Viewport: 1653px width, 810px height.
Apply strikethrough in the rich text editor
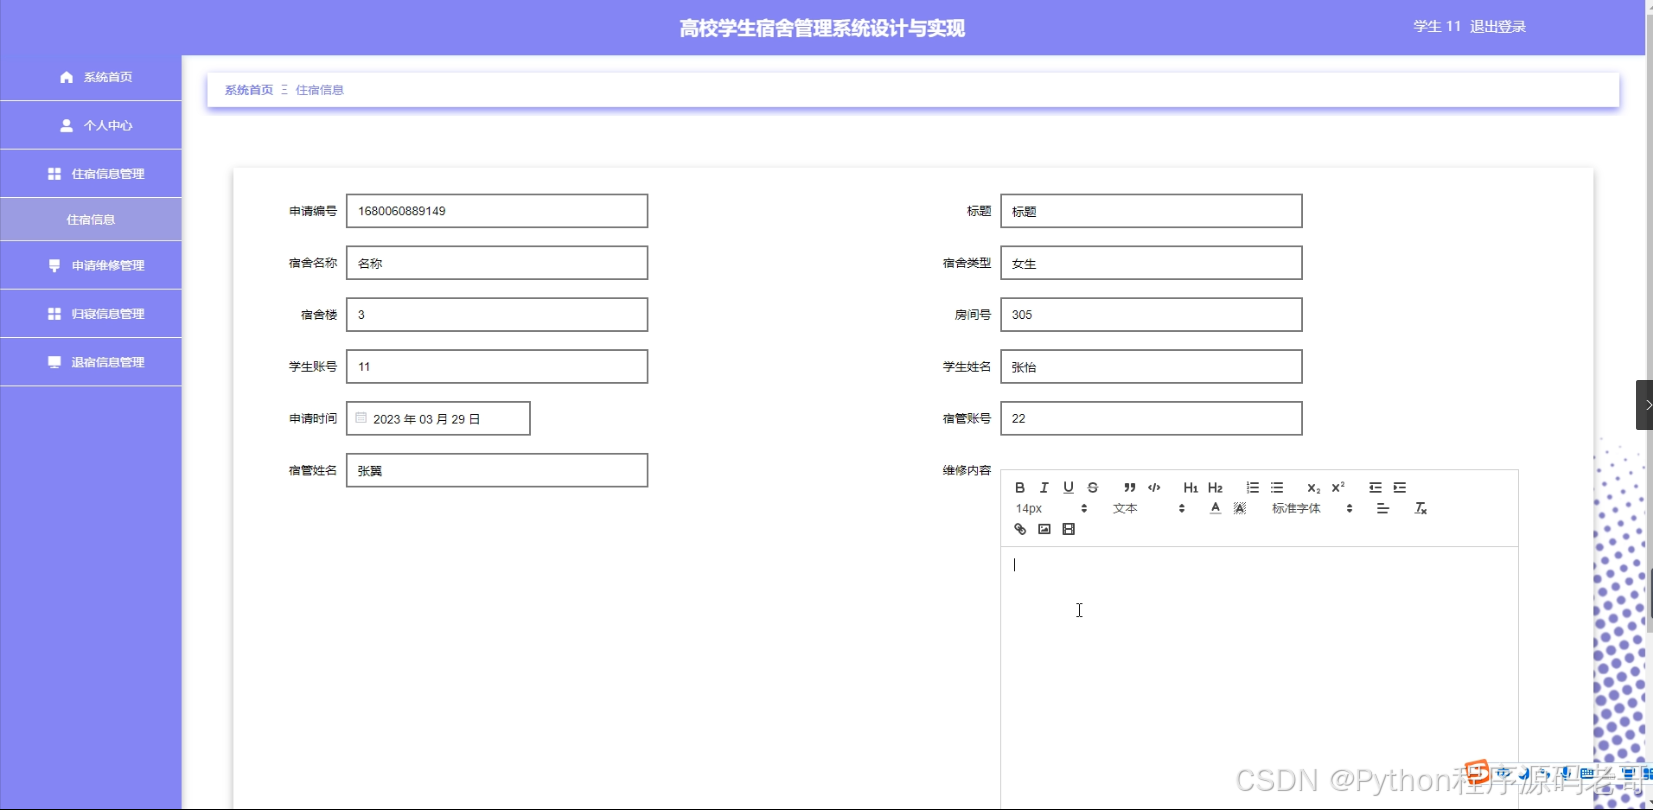[x=1093, y=488]
